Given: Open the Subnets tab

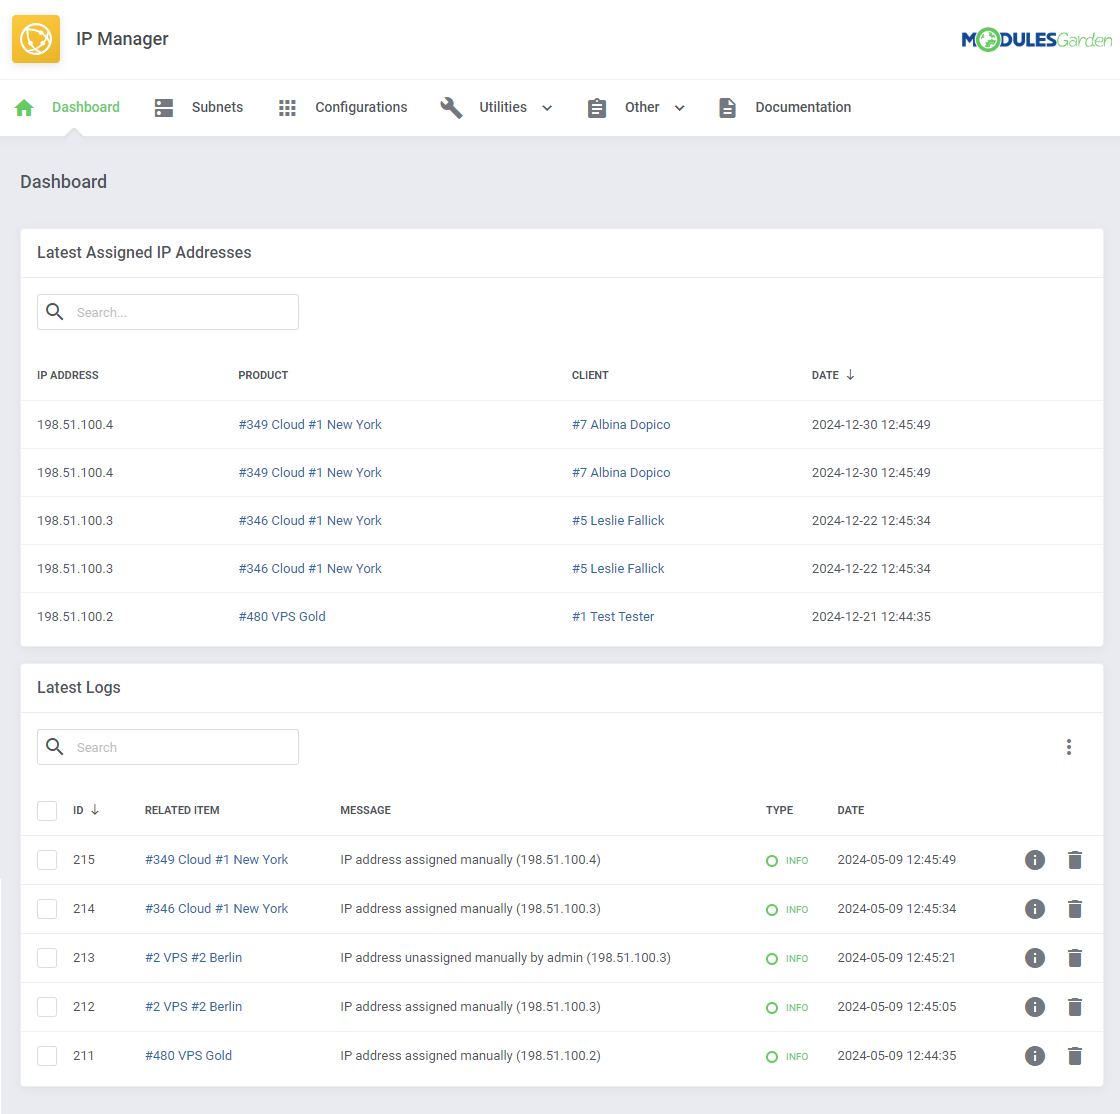Looking at the screenshot, I should tap(217, 107).
